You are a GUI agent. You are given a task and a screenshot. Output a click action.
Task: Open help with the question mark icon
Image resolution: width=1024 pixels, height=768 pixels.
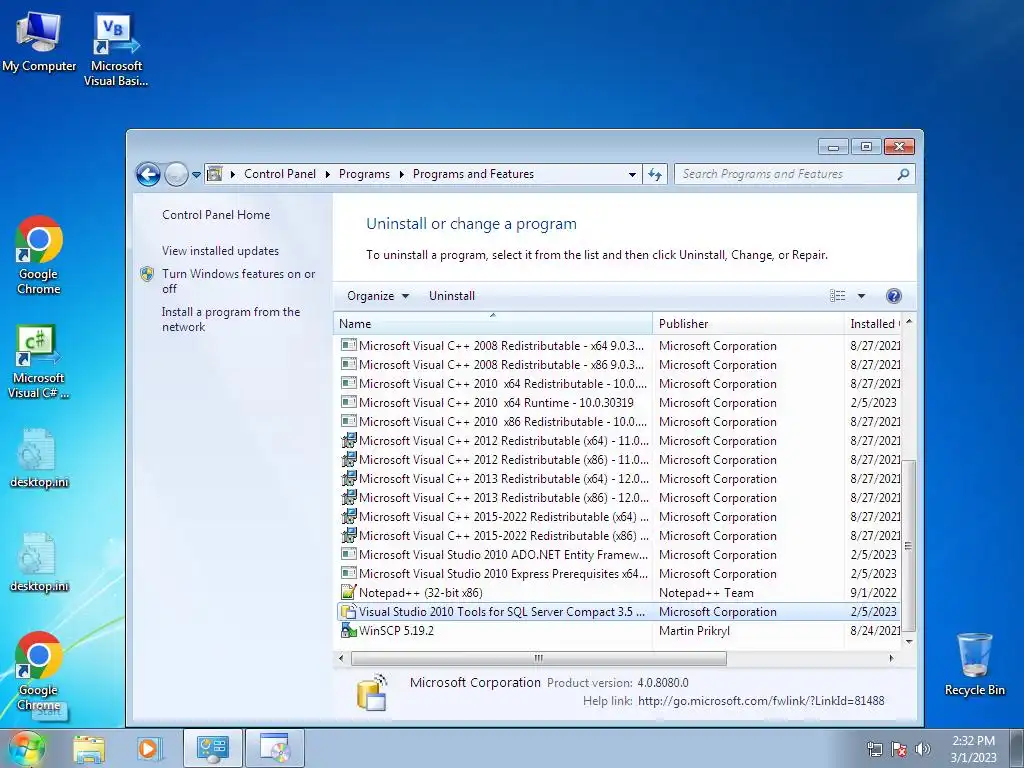click(x=893, y=296)
